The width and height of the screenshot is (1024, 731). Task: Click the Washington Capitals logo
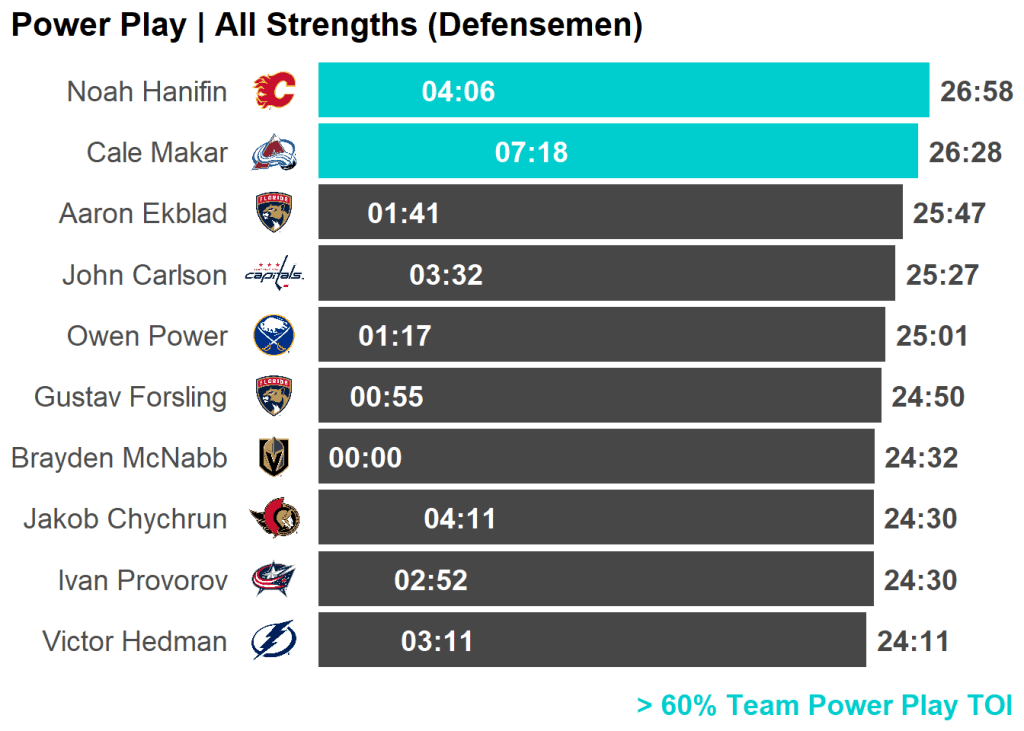[274, 274]
